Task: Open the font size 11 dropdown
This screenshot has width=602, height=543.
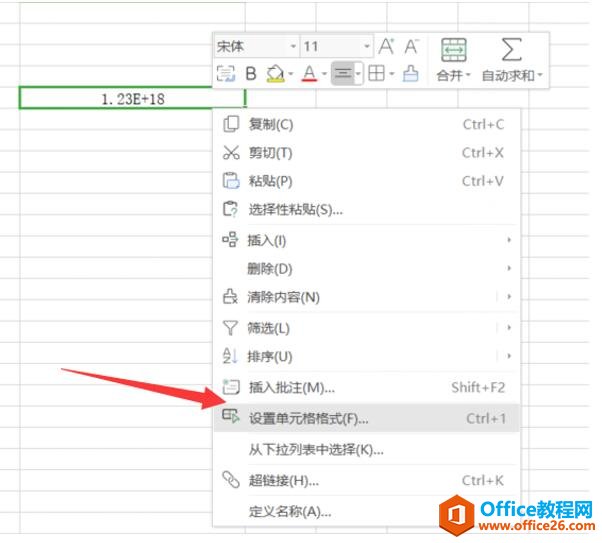Action: (x=367, y=46)
